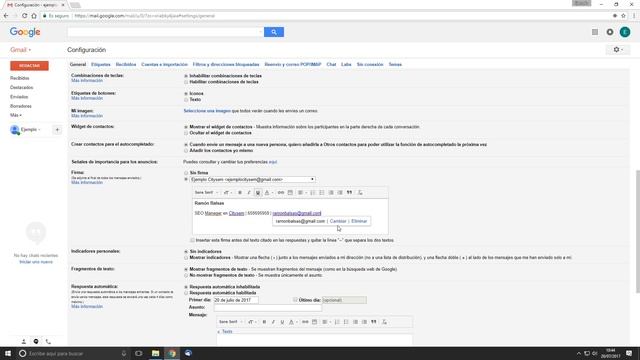Select 'Habilitar combinaciones de teclas' option
This screenshot has height=360, width=640.
tap(186, 82)
